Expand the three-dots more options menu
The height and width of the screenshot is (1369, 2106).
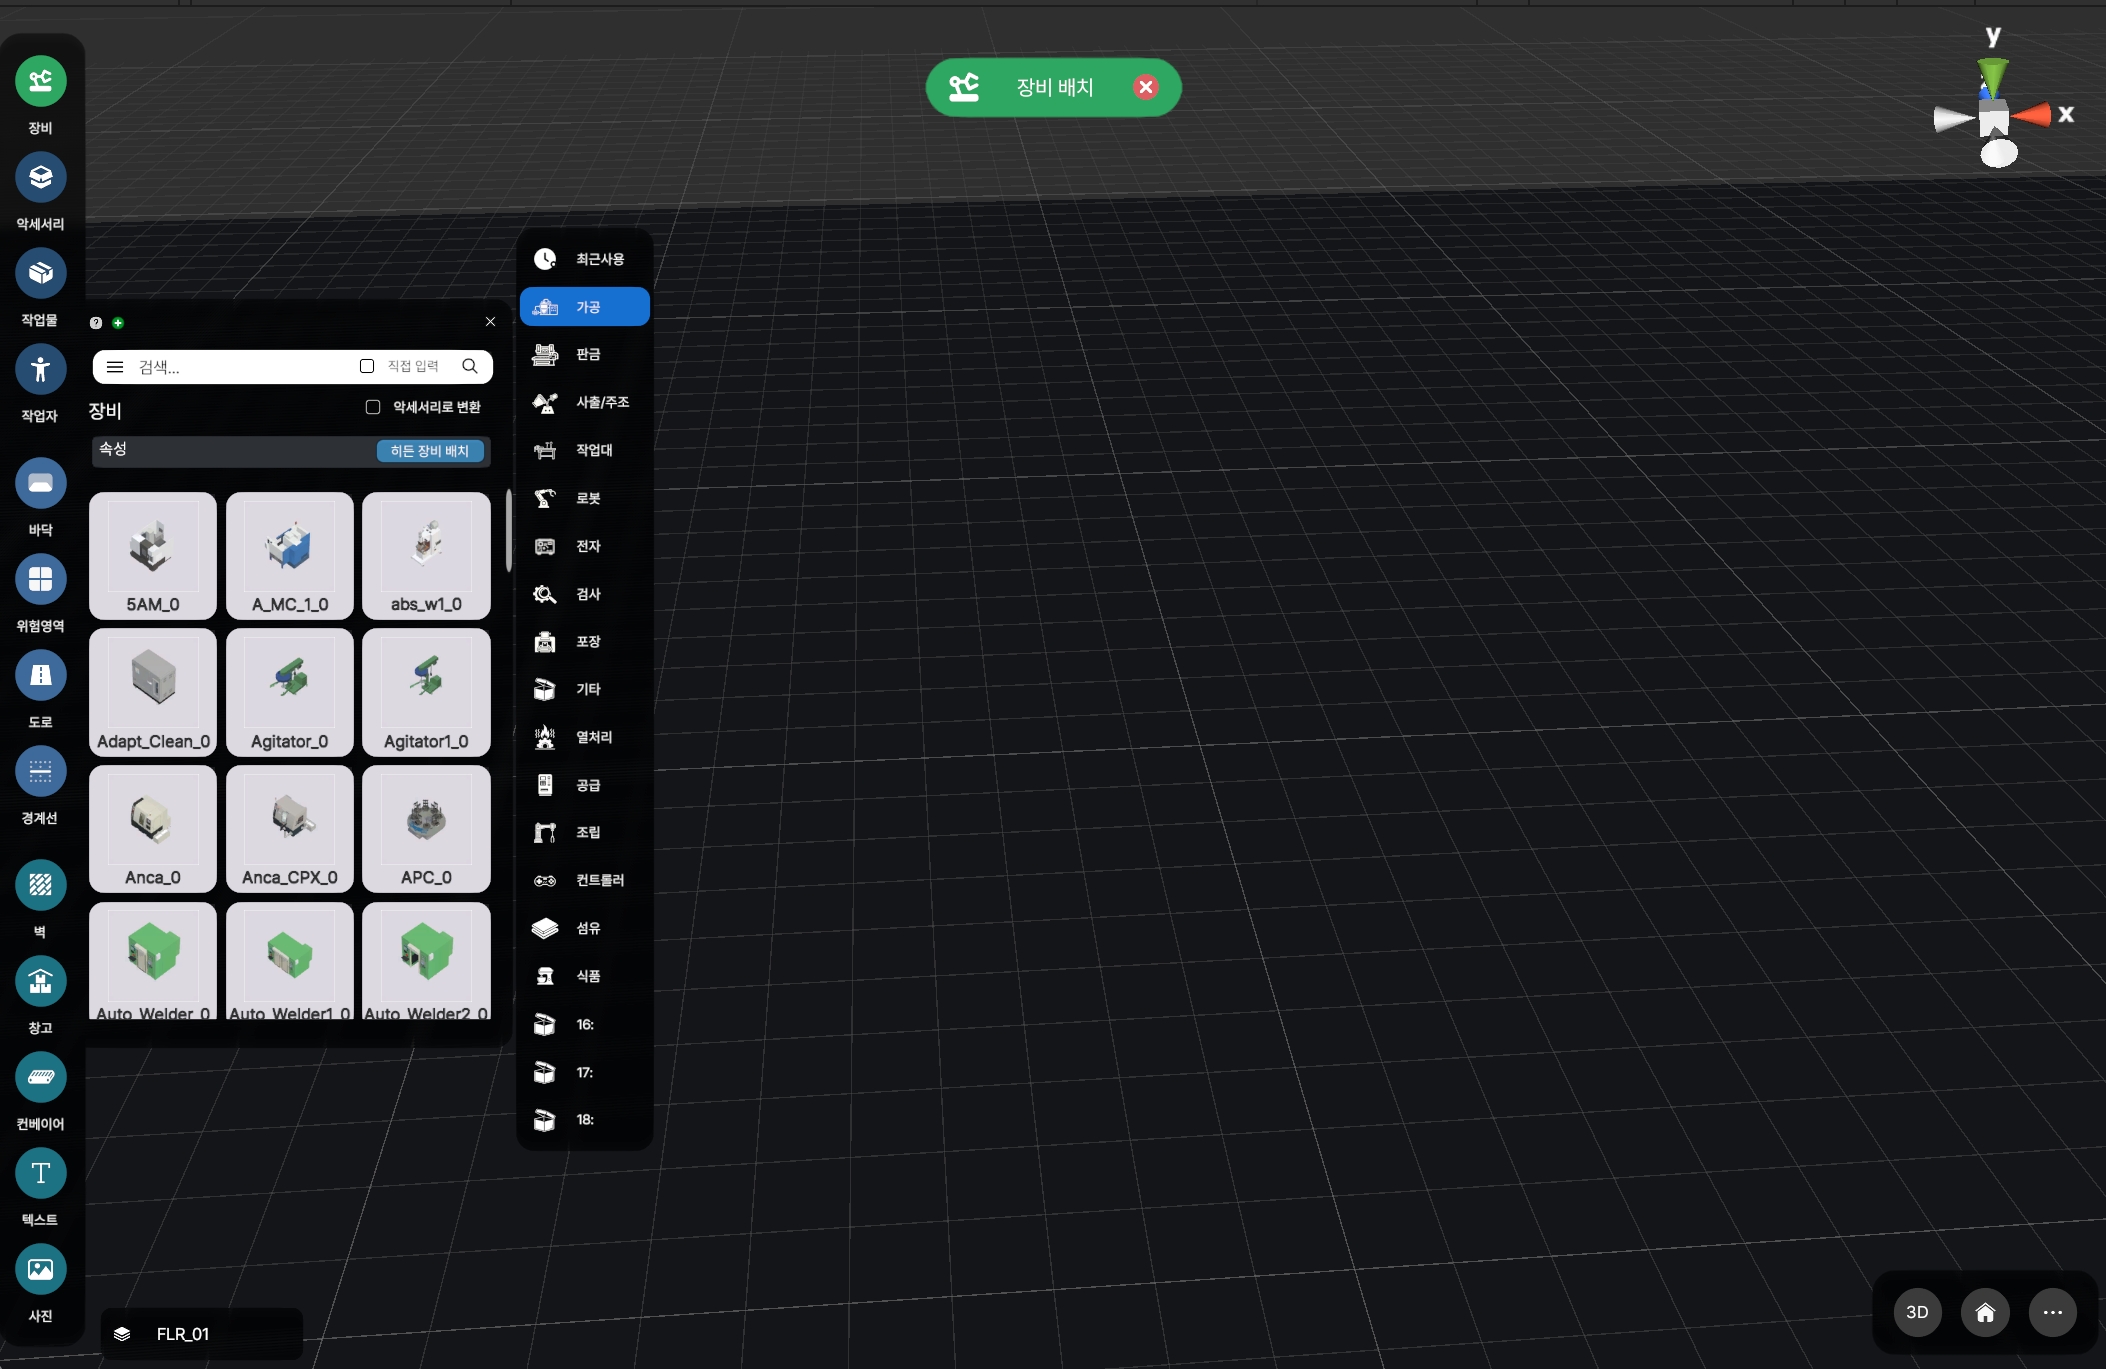[2052, 1312]
